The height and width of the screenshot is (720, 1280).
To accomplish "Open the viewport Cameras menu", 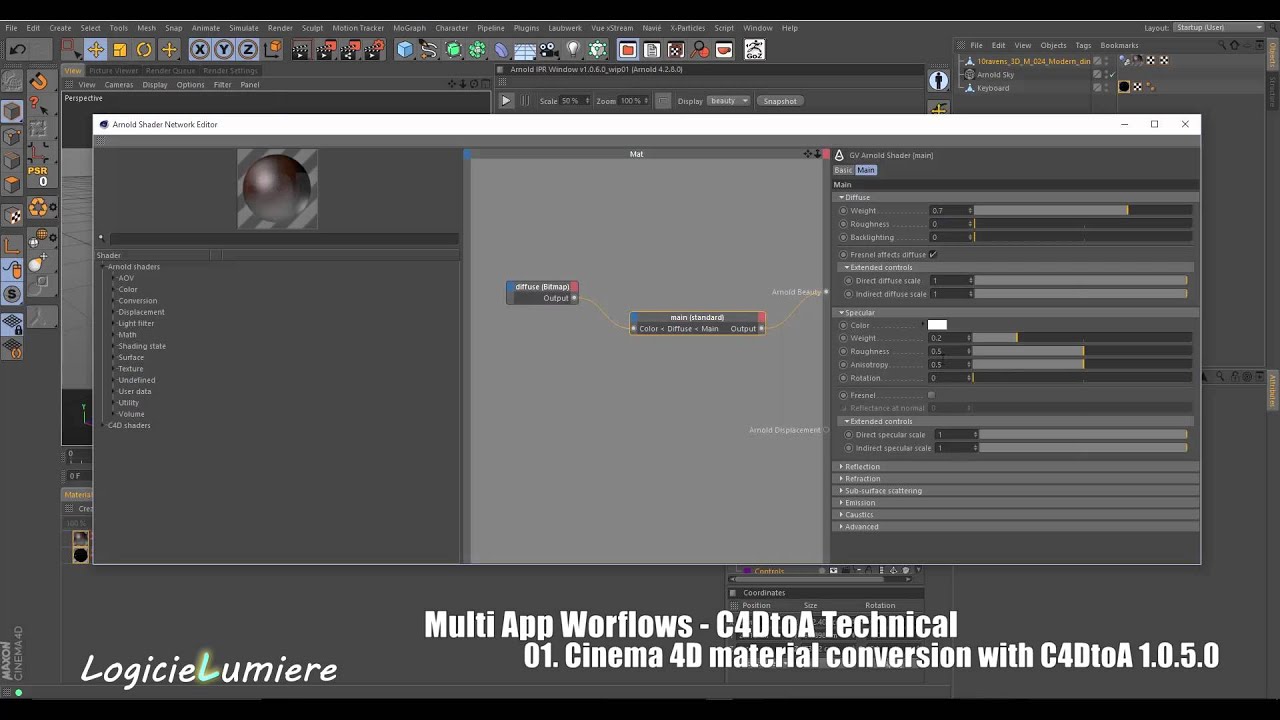I will pos(119,85).
